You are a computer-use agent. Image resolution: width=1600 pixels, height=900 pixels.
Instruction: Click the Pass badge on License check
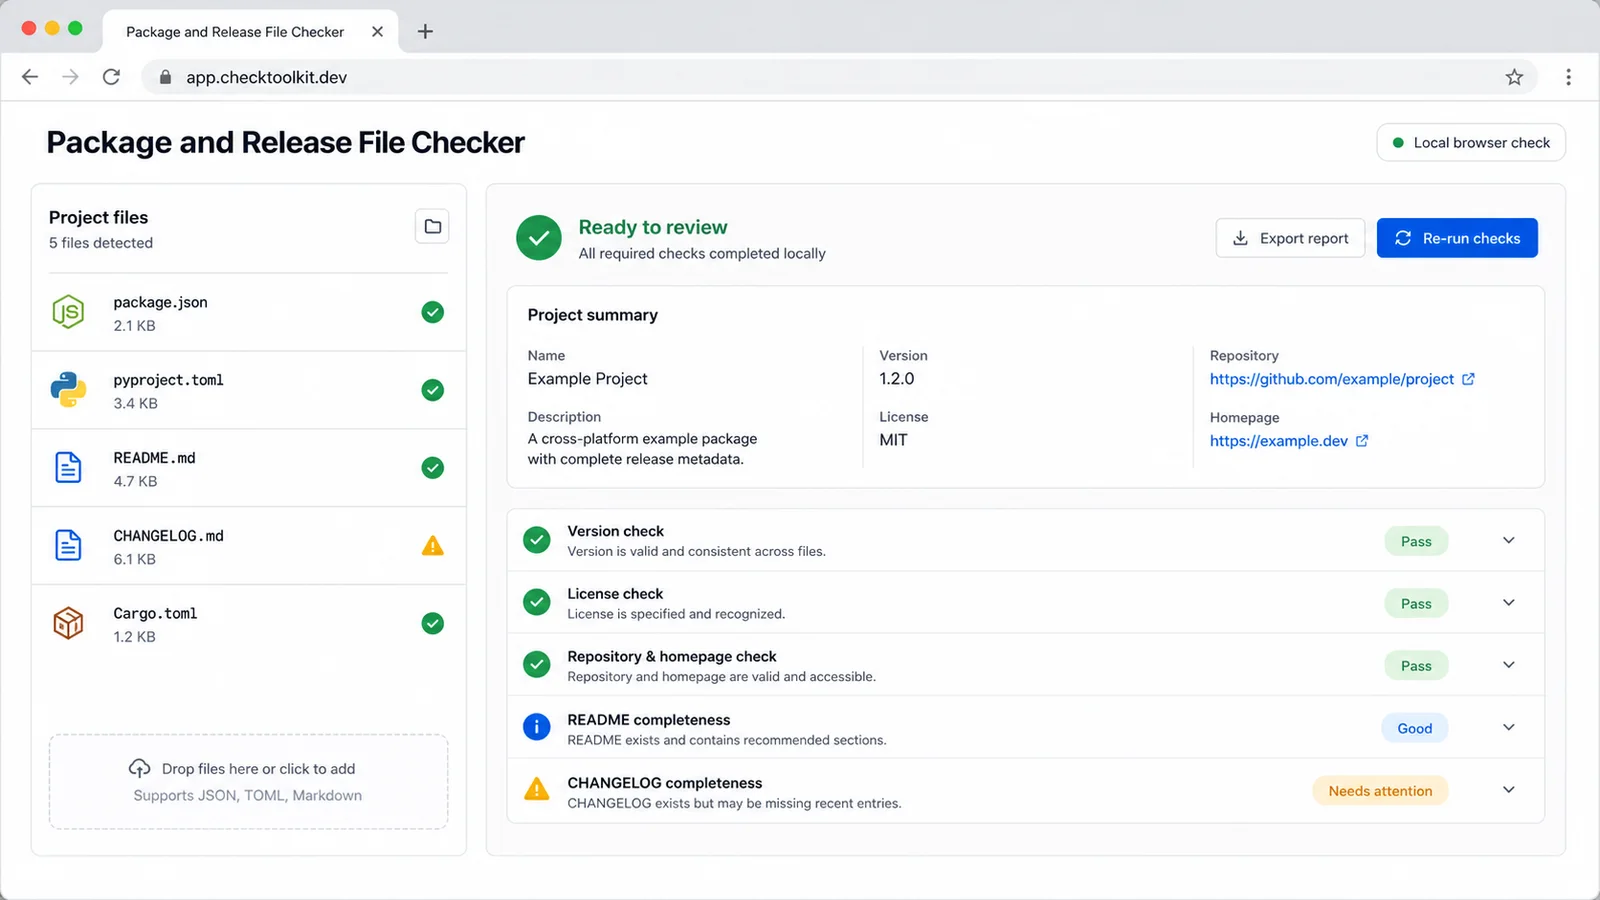coord(1416,603)
